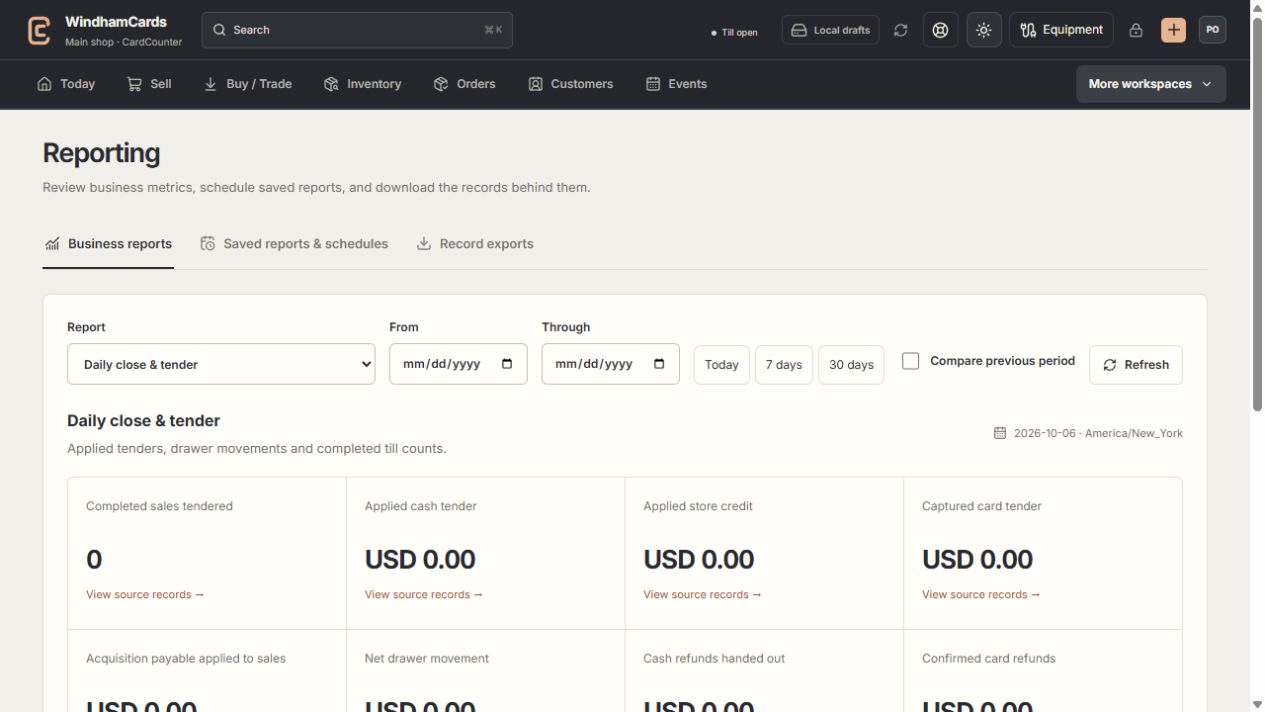
Task: Click the Refresh button
Action: pyautogui.click(x=1136, y=365)
